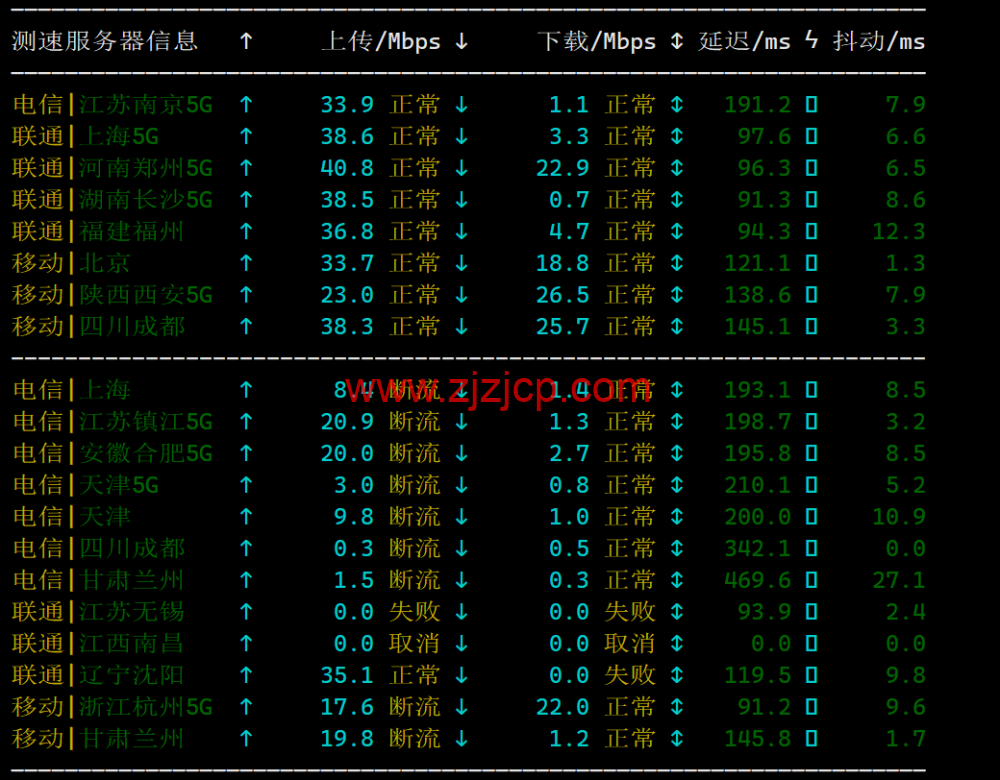Click the box icon next to 469.6 latency
The image size is (1000, 780).
(x=811, y=580)
